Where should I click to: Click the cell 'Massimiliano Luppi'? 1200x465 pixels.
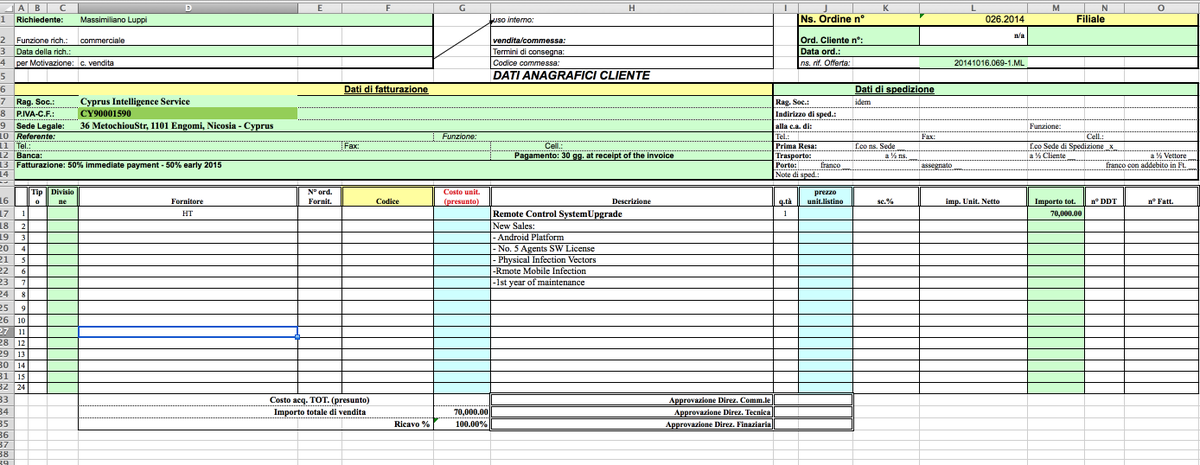tap(188, 19)
